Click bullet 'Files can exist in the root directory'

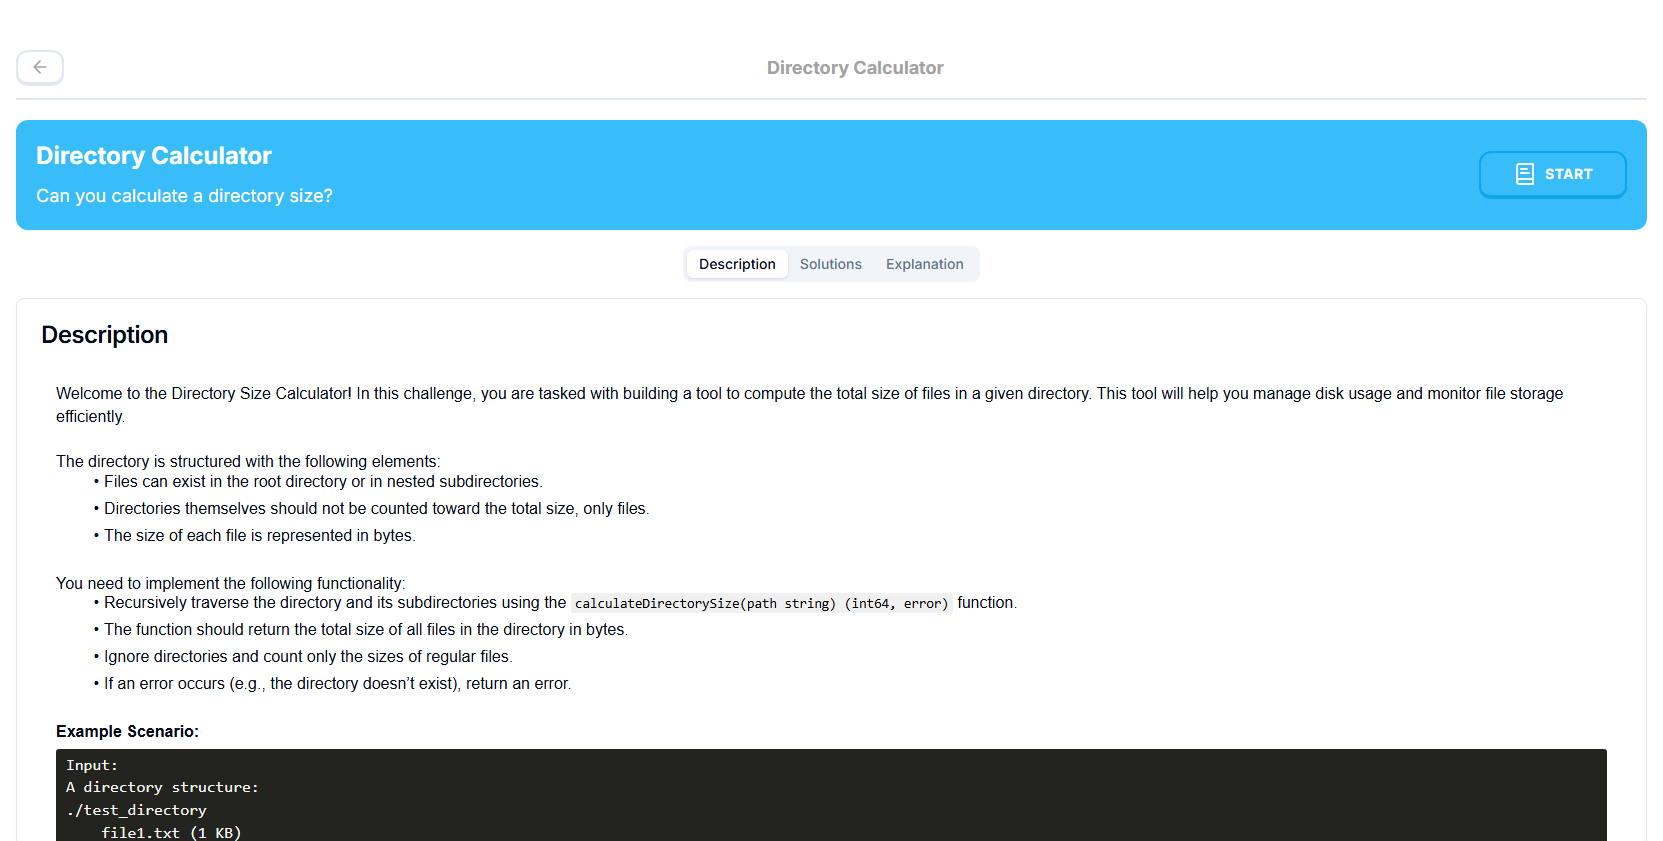323,481
